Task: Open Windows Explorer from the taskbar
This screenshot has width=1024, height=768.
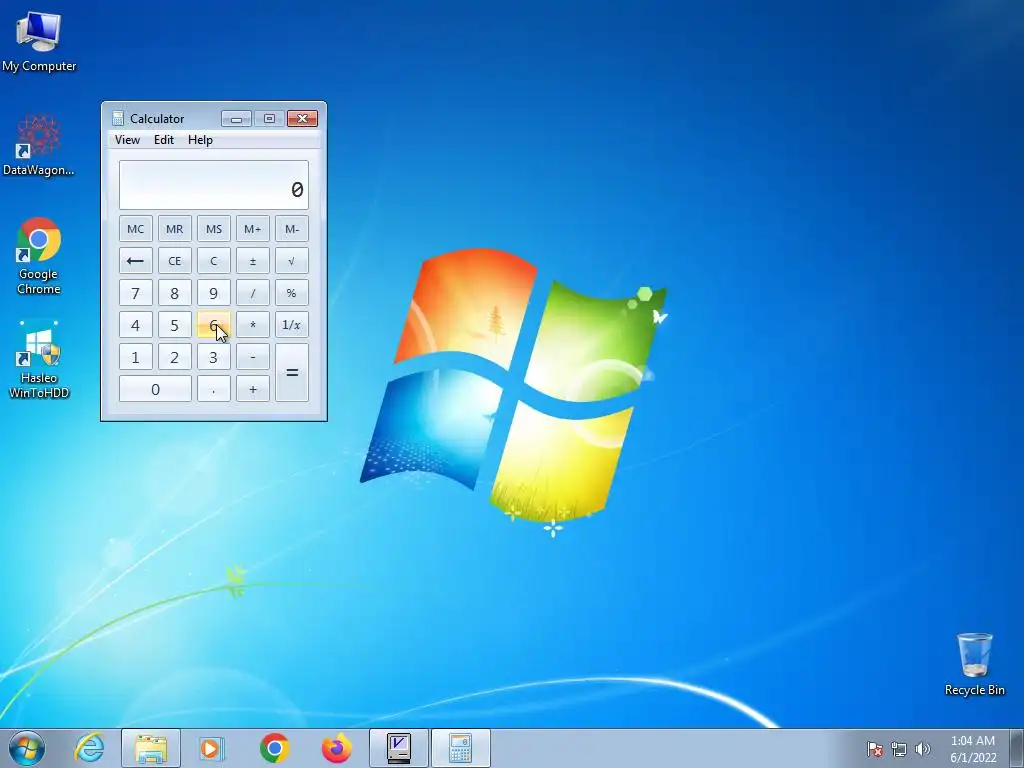Action: [151, 748]
